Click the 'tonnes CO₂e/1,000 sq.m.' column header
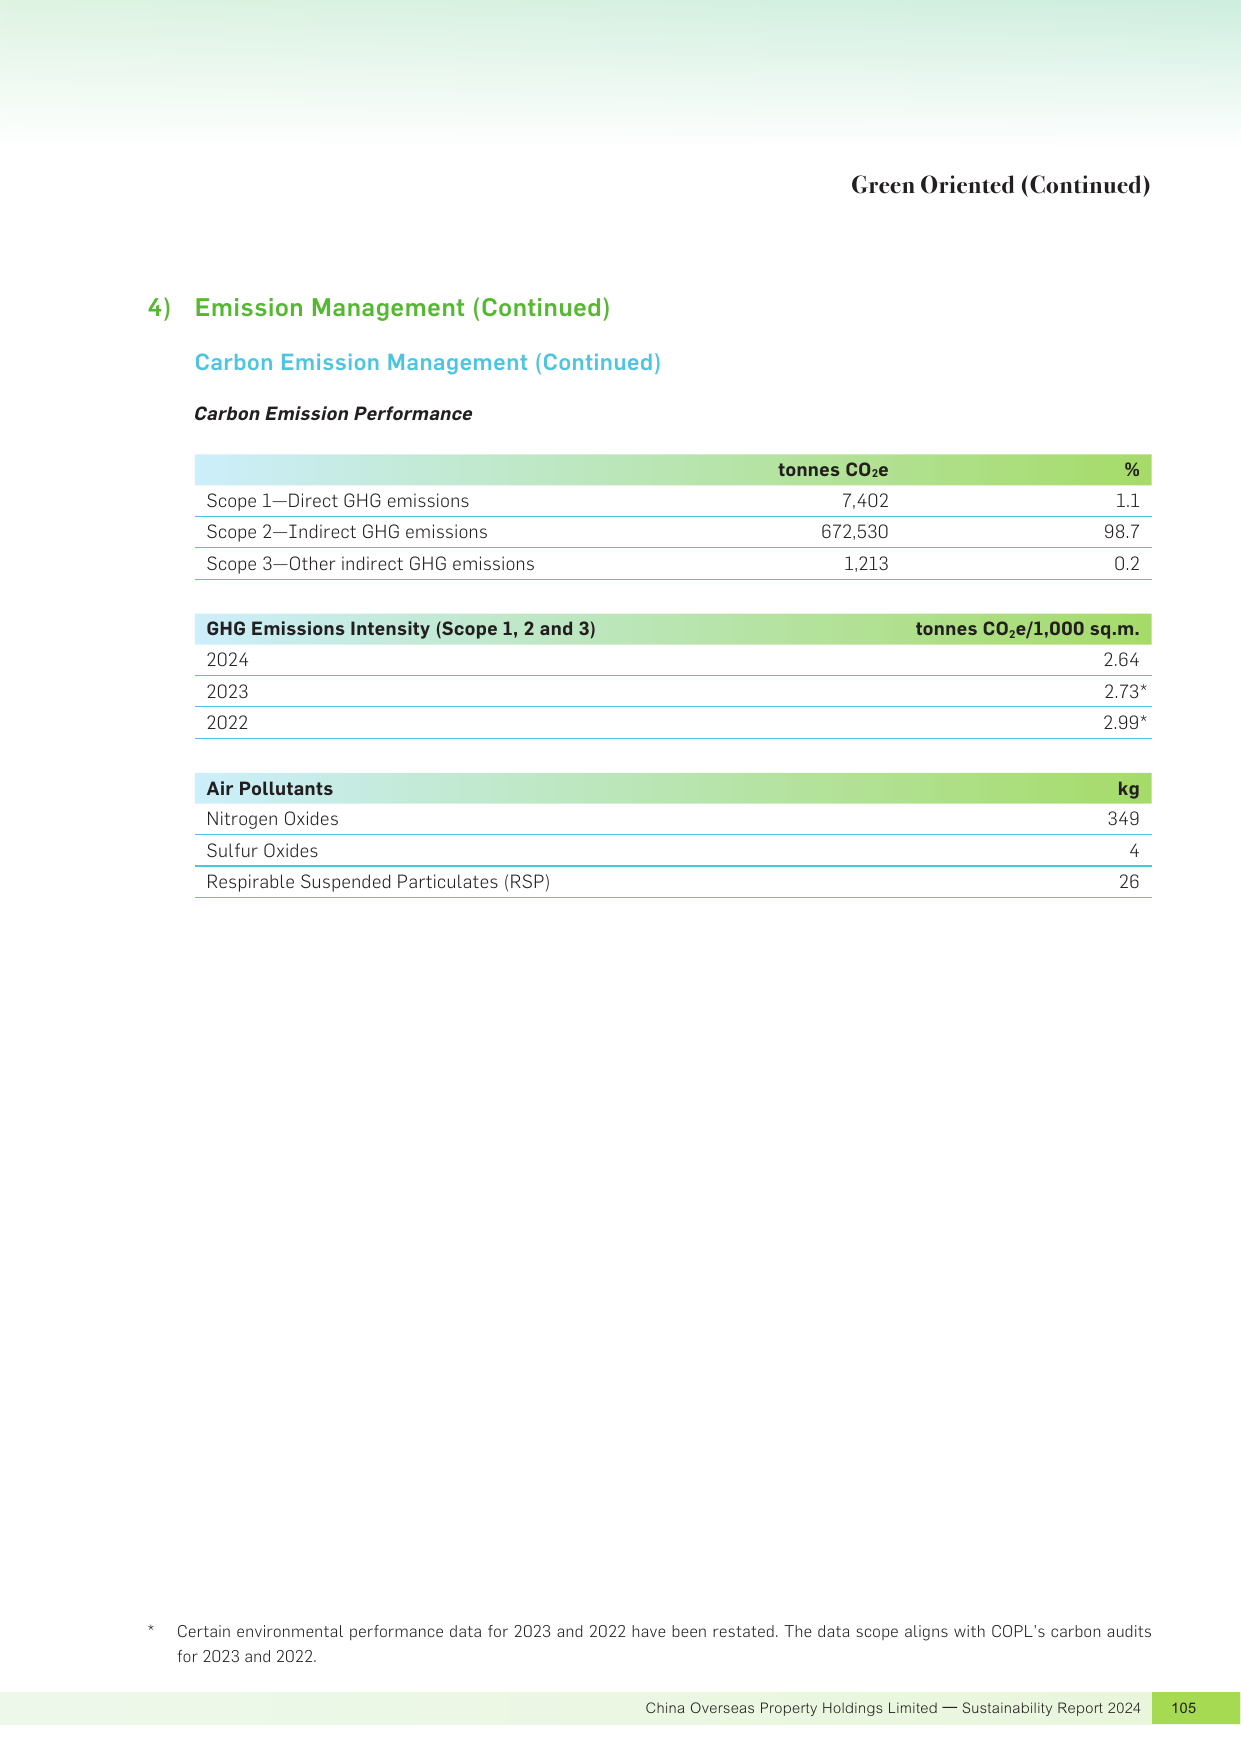The height and width of the screenshot is (1754, 1241). (1027, 629)
